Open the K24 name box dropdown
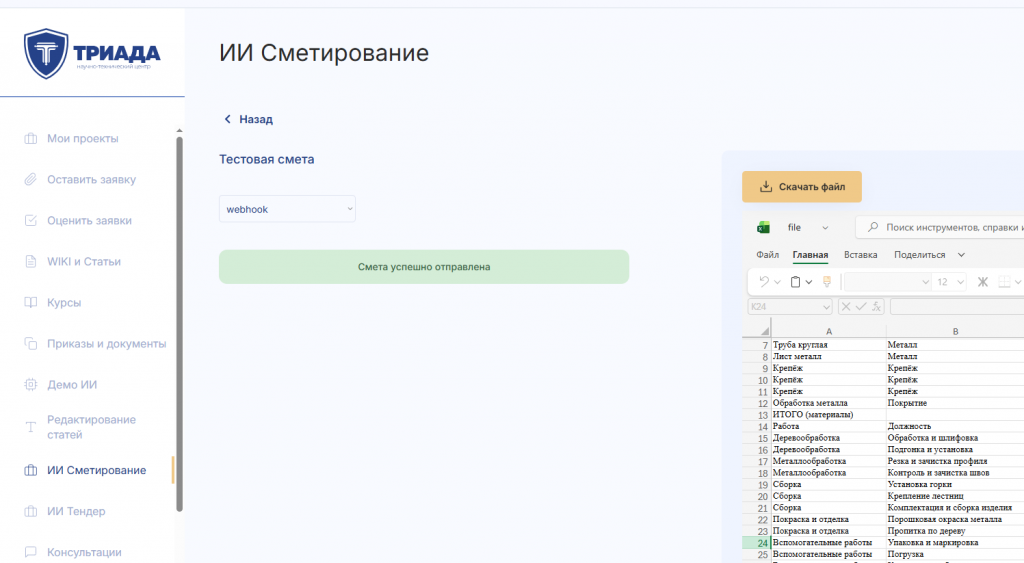1024x563 pixels. 825,307
